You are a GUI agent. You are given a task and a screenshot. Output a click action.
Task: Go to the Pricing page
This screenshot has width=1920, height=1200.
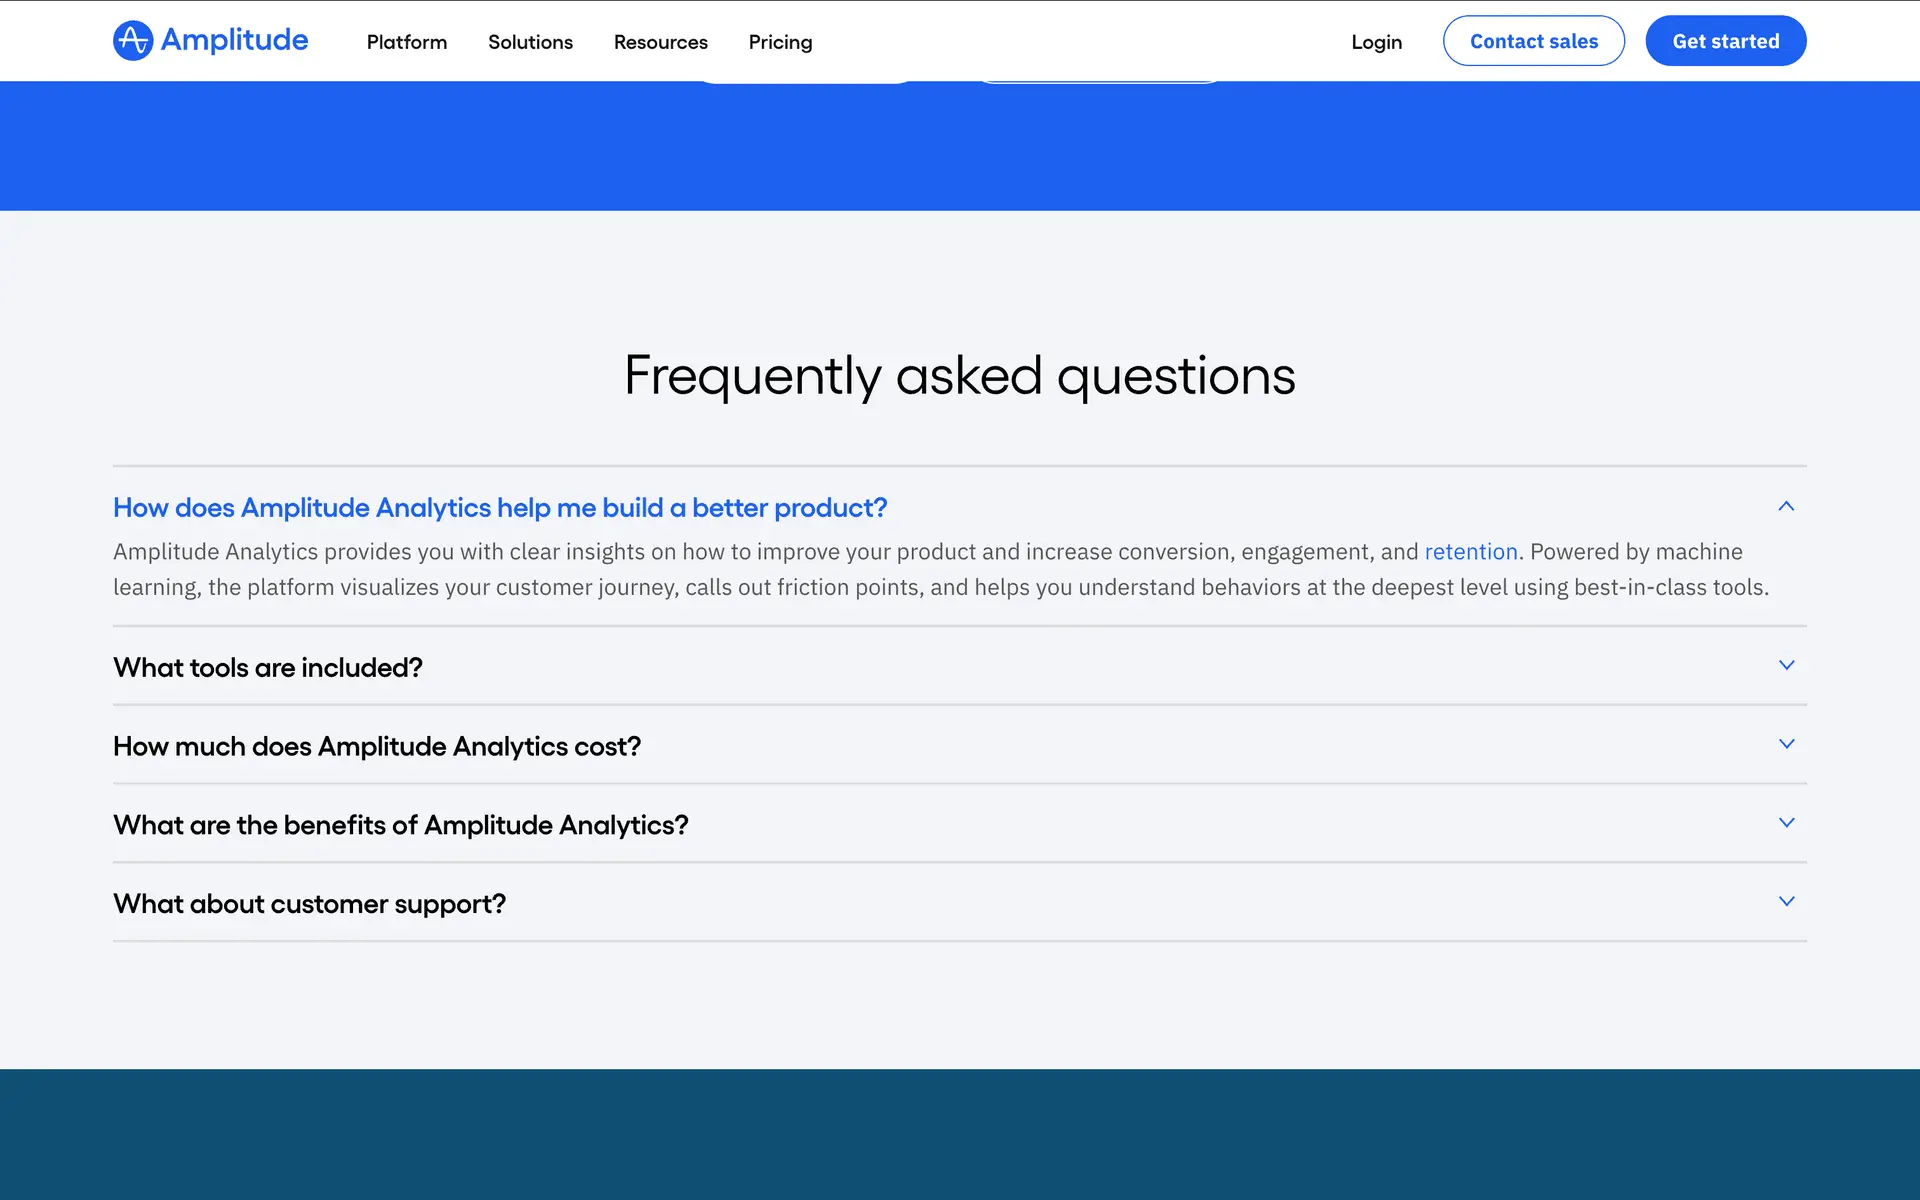(x=780, y=42)
